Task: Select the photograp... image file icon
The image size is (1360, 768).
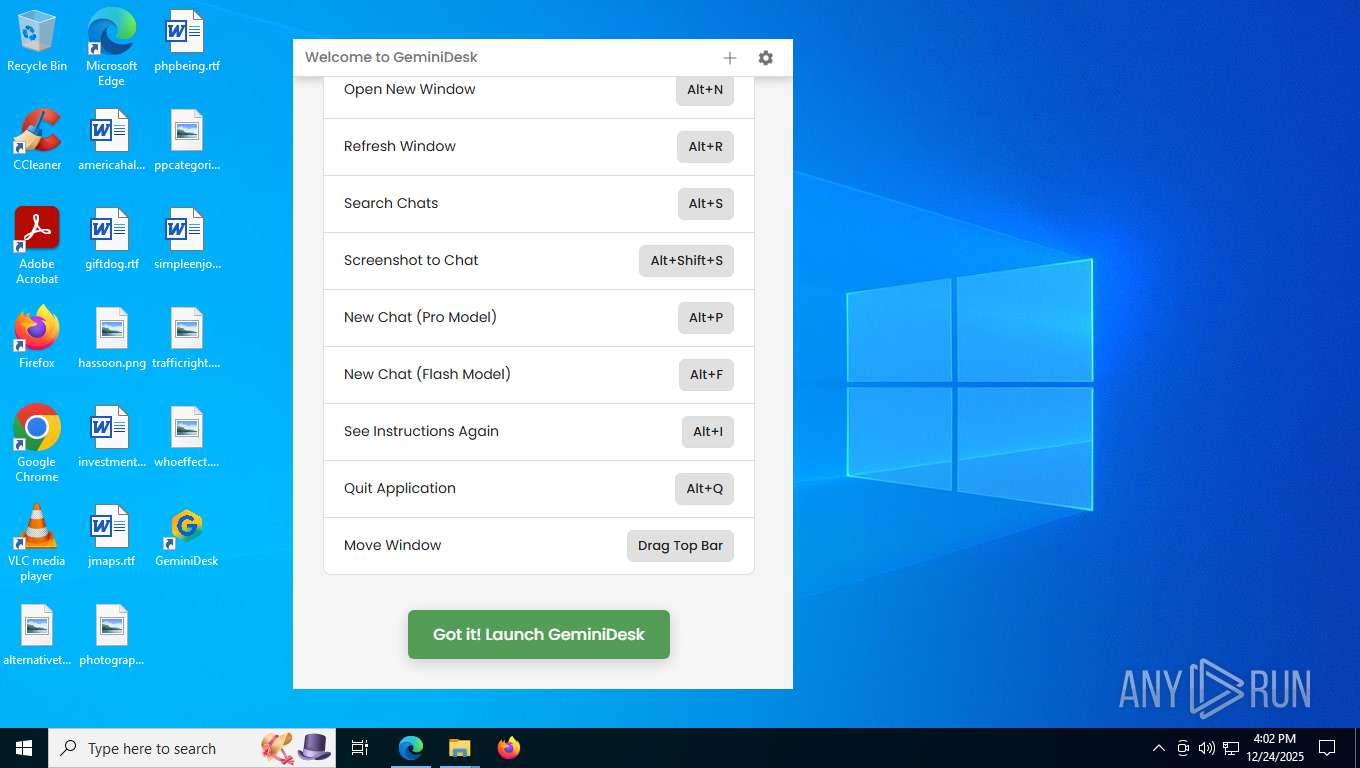Action: coord(111,636)
